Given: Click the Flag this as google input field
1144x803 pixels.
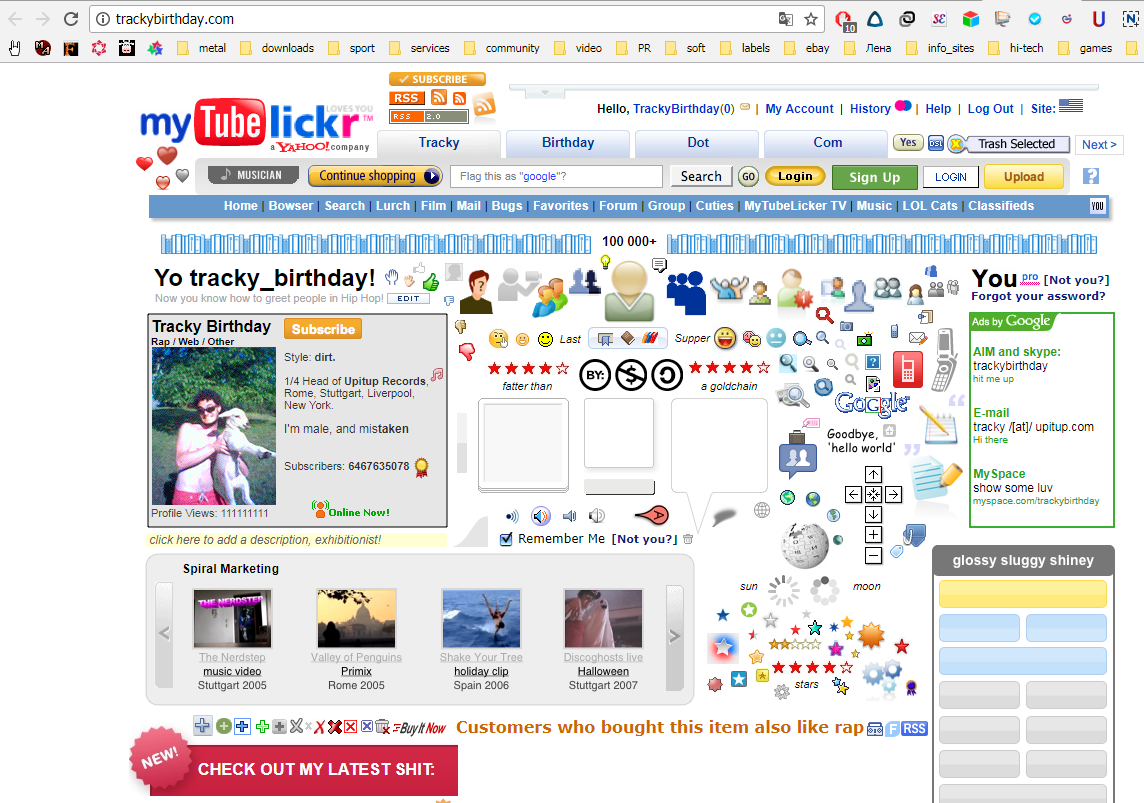Looking at the screenshot, I should pos(557,176).
